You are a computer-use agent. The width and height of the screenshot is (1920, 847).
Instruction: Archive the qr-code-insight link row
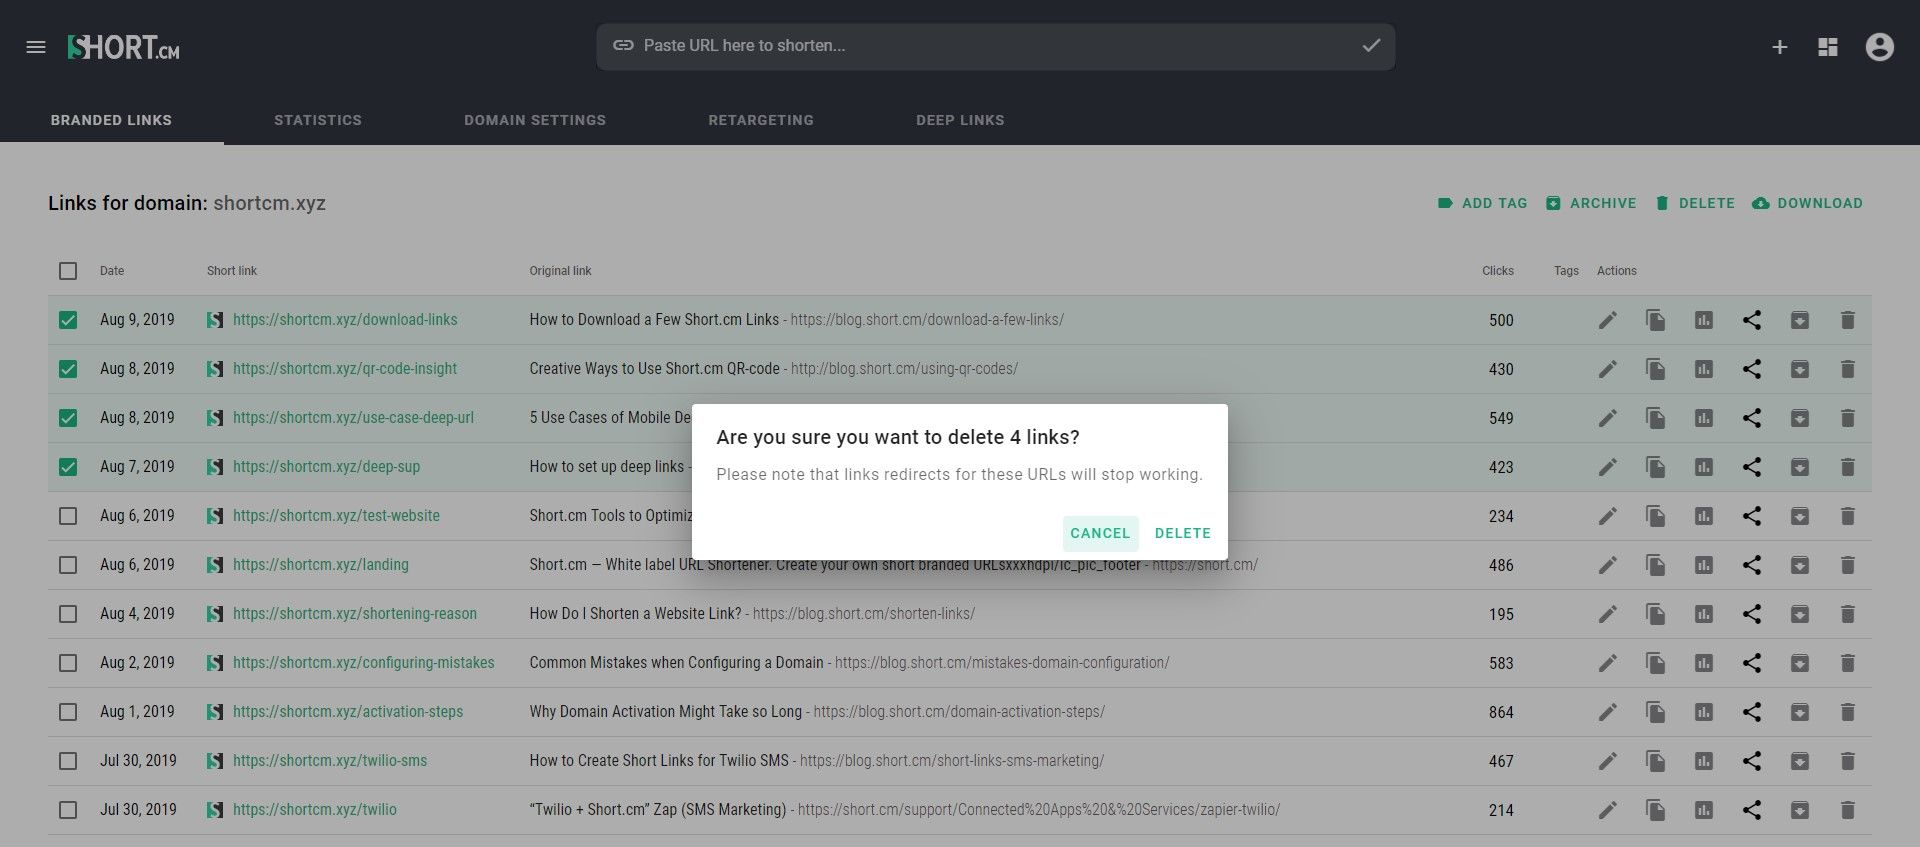[x=1799, y=369]
